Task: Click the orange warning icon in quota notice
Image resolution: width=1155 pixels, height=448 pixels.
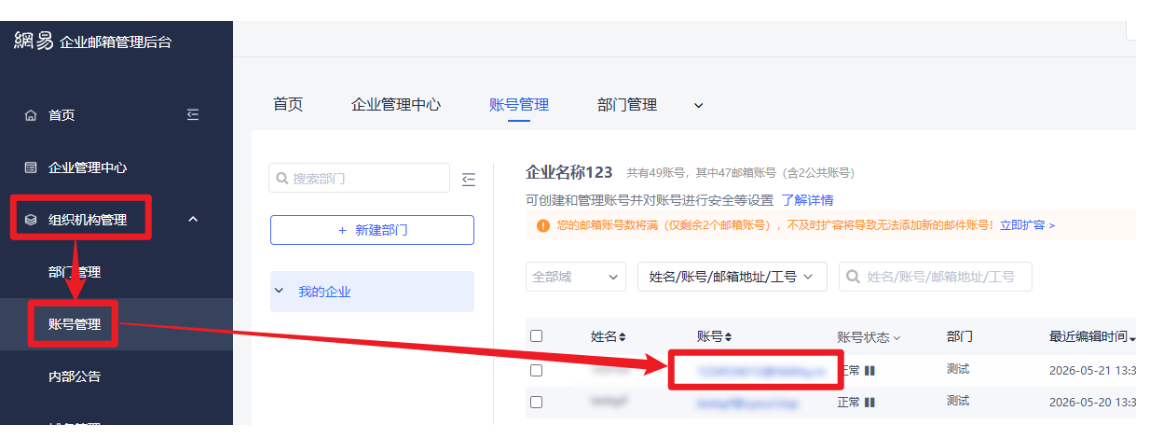Action: pyautogui.click(x=543, y=225)
